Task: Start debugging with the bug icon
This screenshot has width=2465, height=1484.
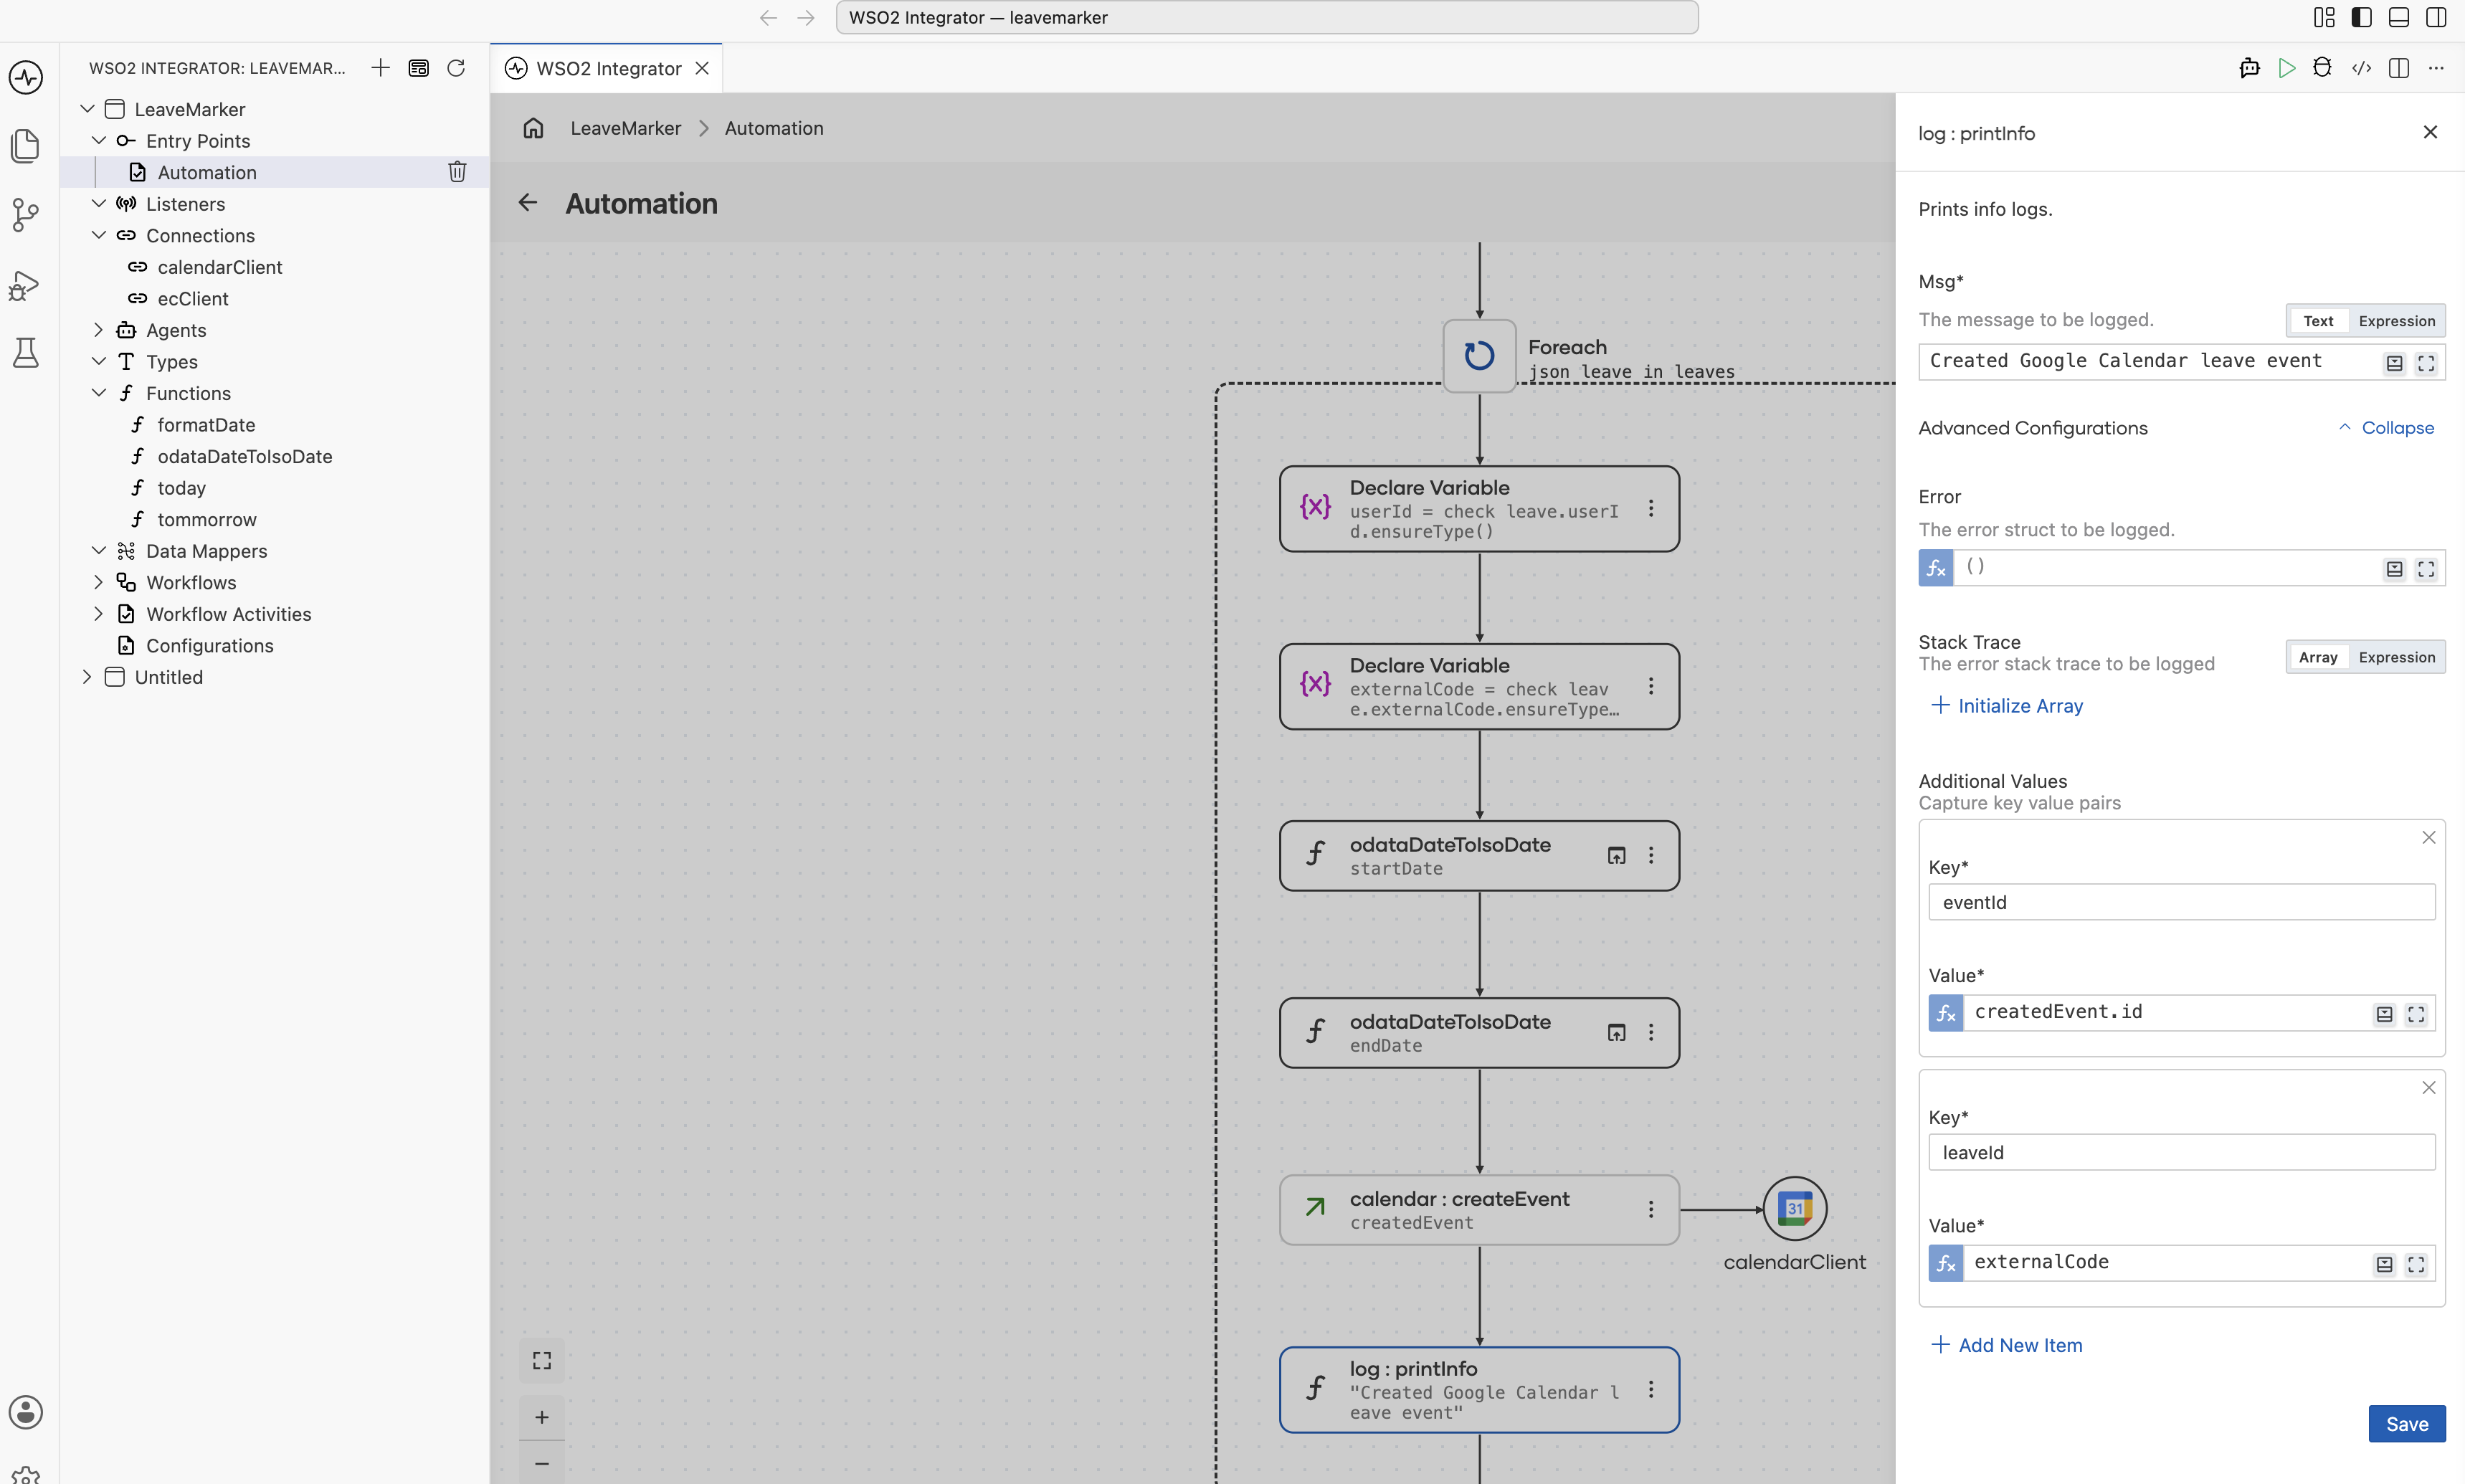Action: [x=2323, y=68]
